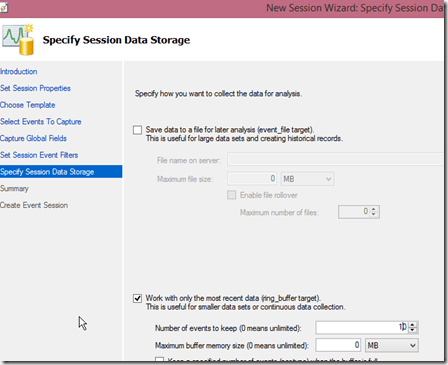Click the File name on server field

pos(335,159)
